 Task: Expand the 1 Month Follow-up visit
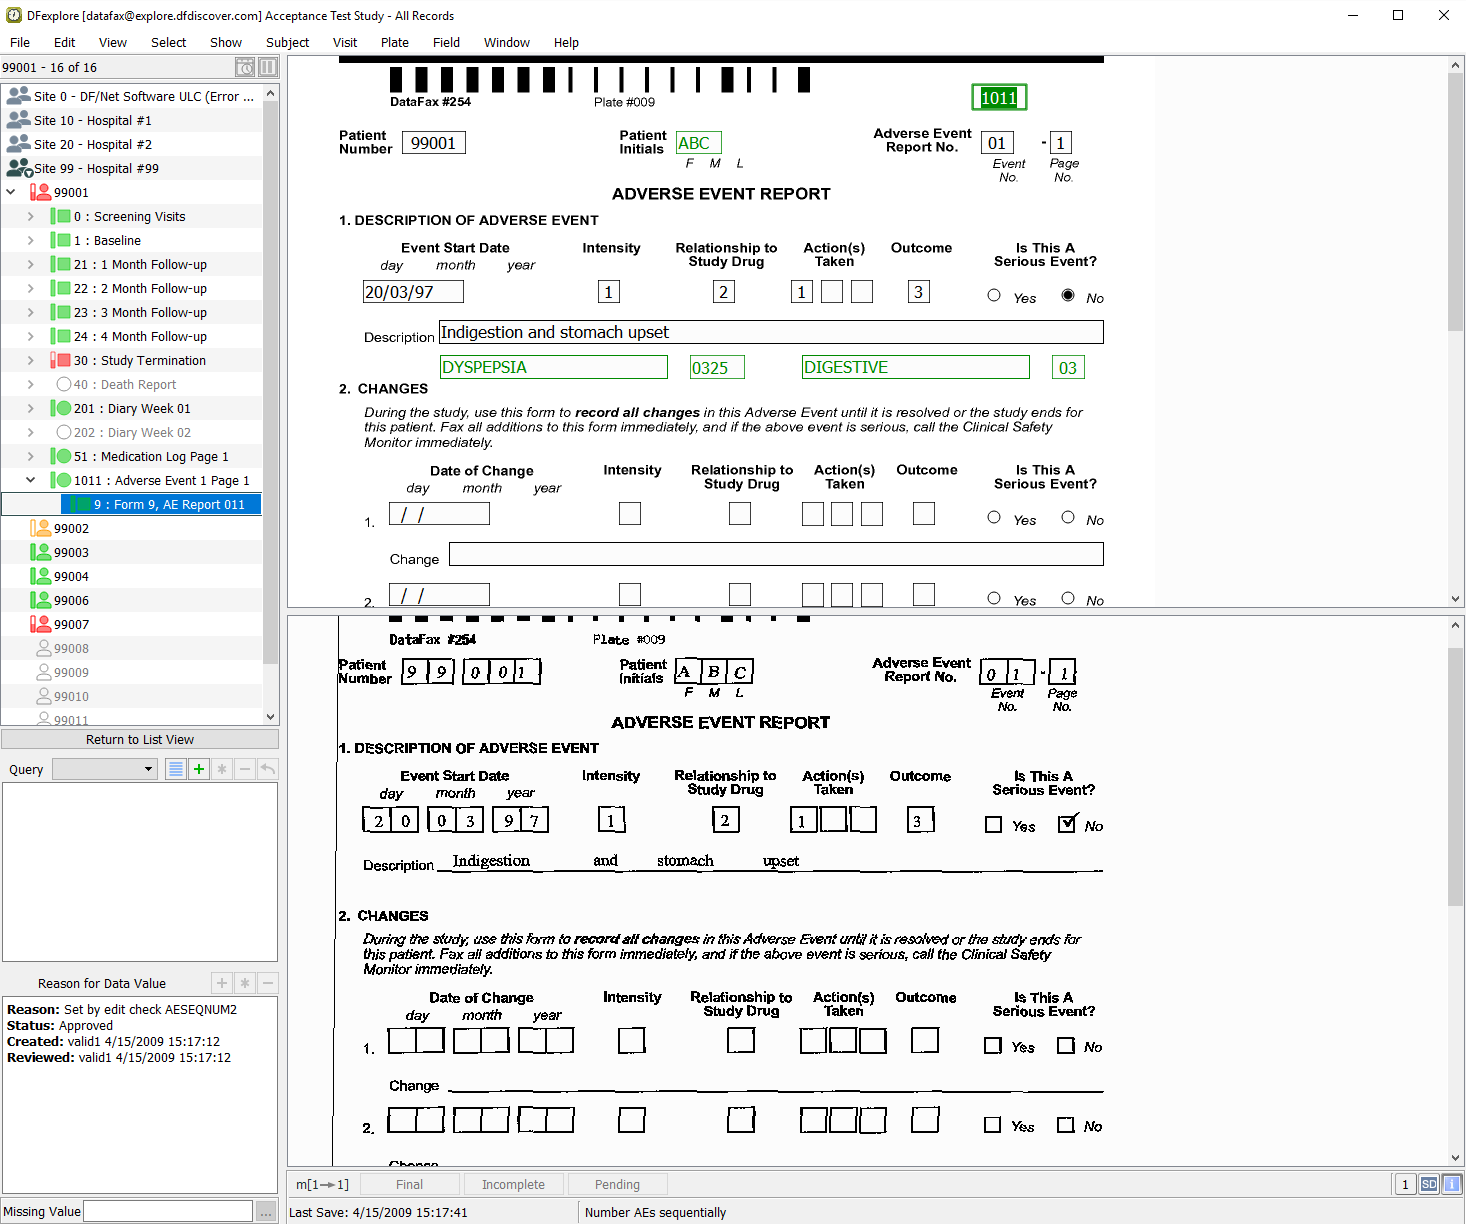[x=30, y=264]
